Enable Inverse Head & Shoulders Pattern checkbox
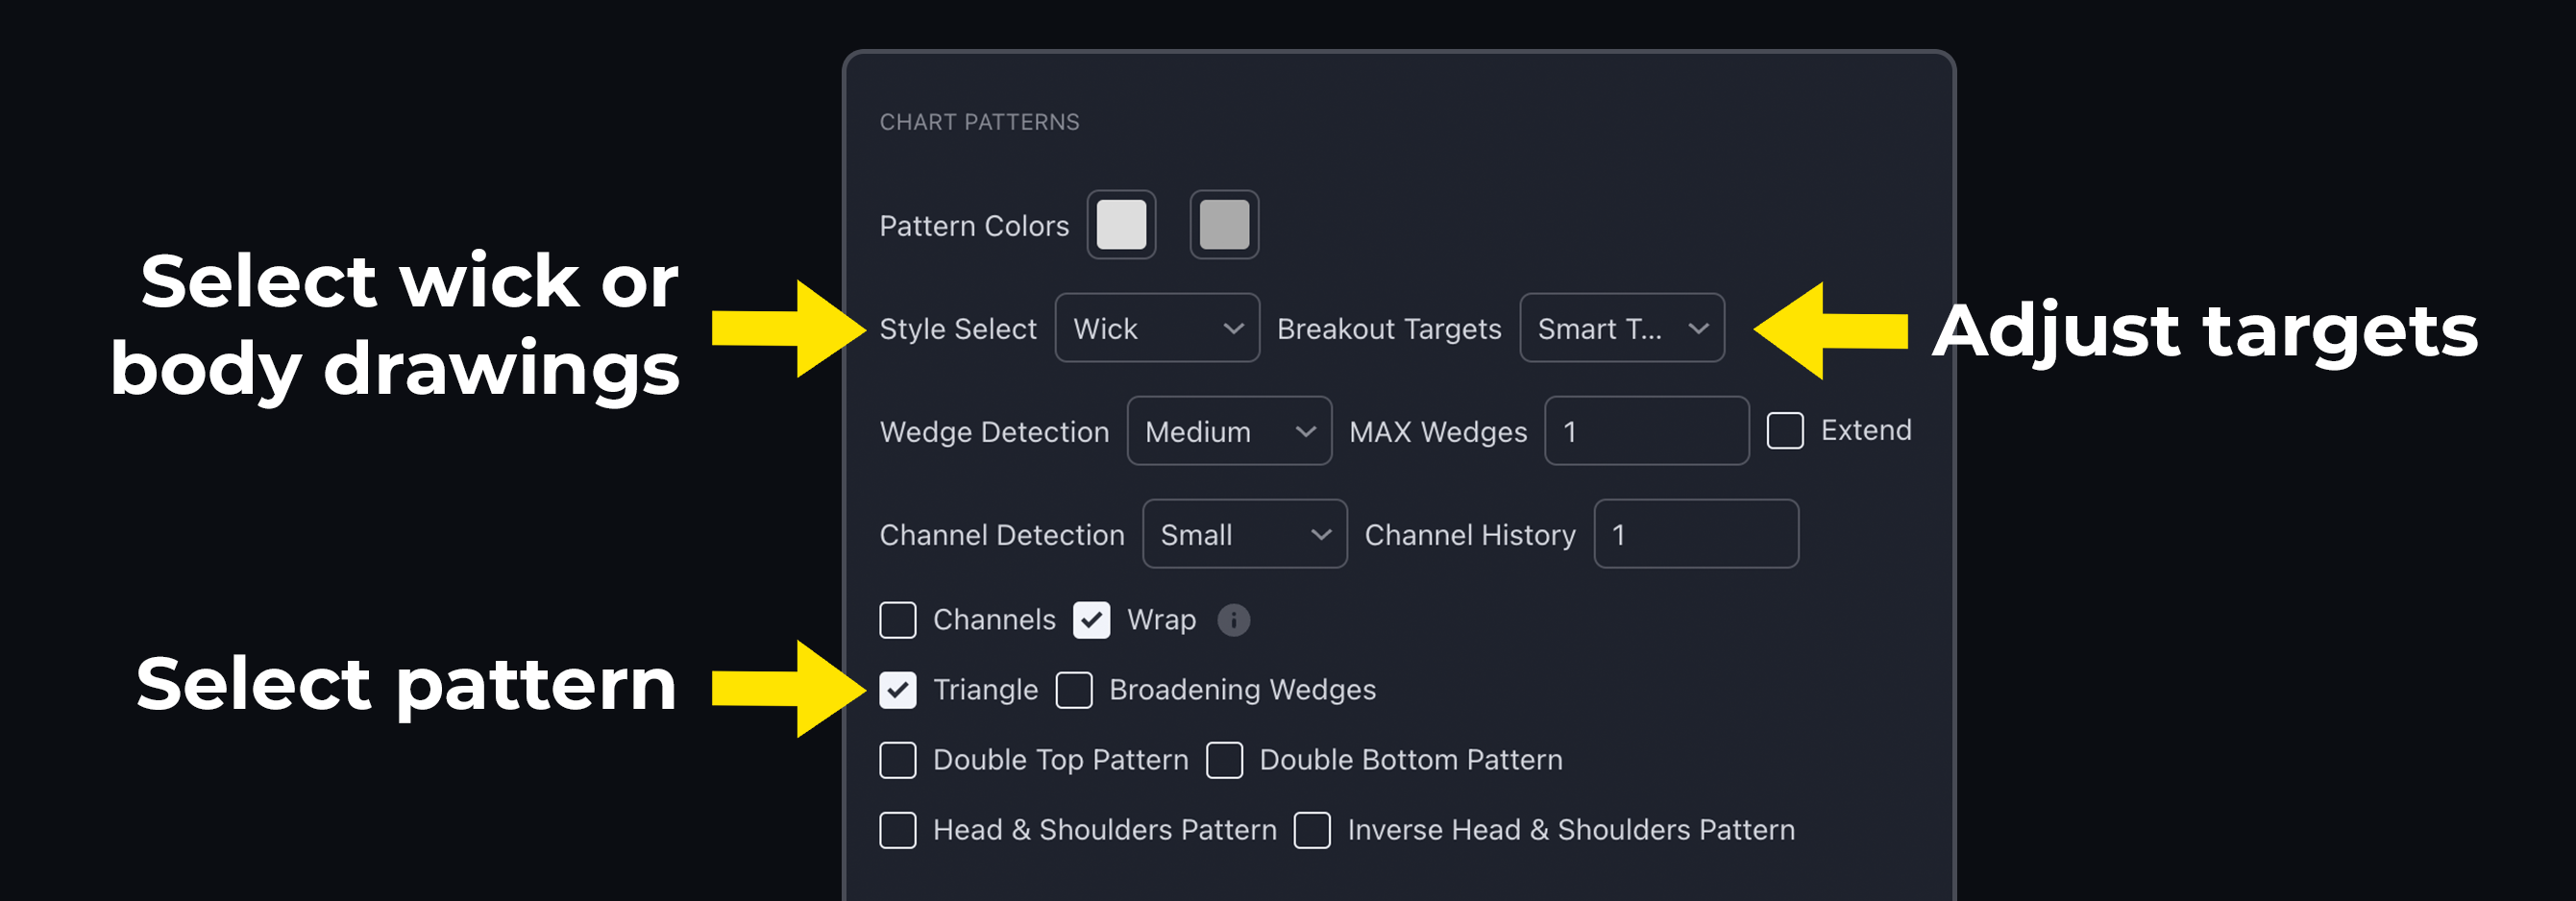Image resolution: width=2576 pixels, height=901 pixels. 1312,830
